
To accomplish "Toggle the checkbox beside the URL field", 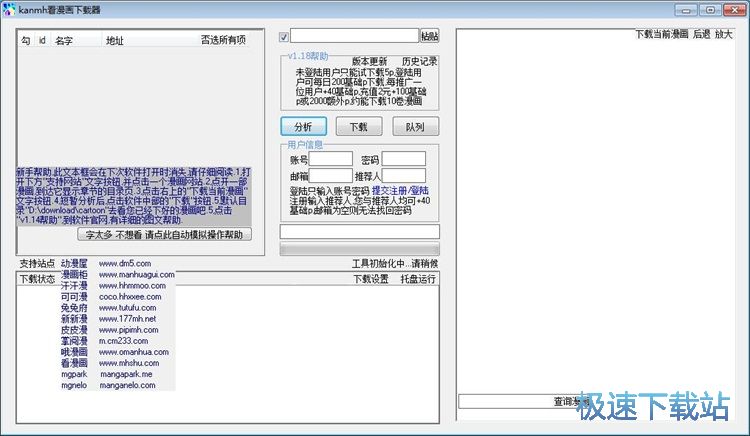I will [x=284, y=36].
